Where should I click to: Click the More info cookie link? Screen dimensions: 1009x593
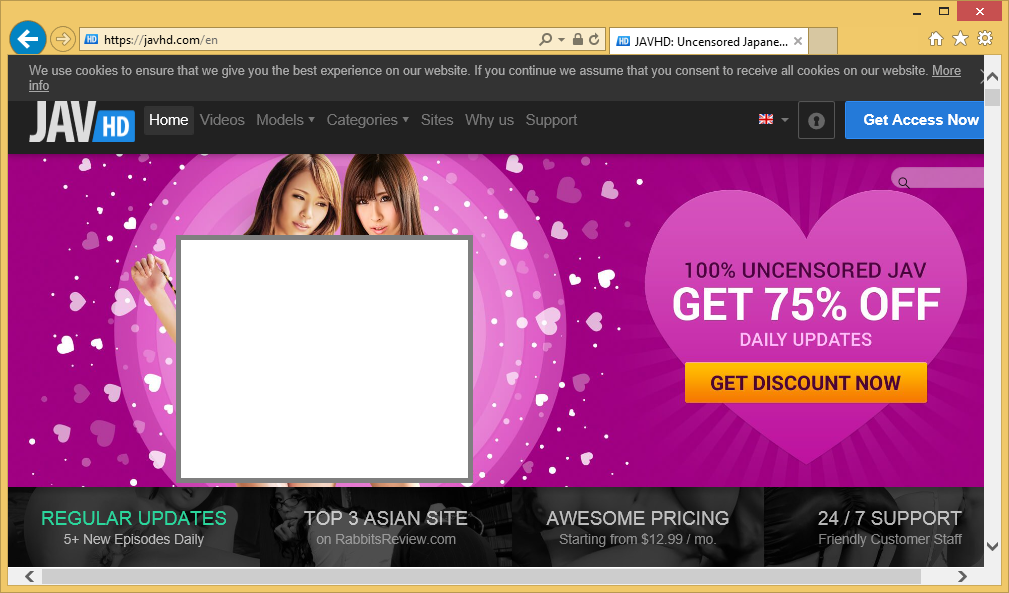click(x=945, y=71)
